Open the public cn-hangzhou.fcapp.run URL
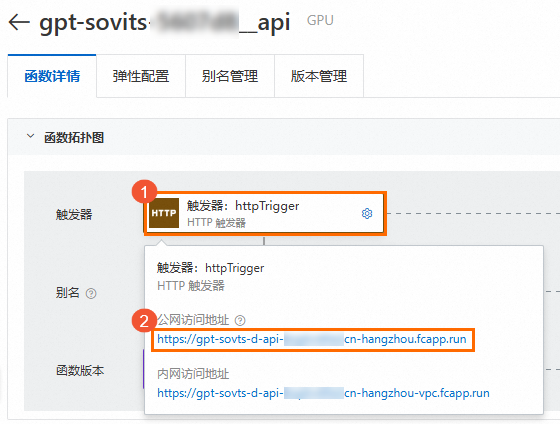Screen dimensions: 560x424 [312, 339]
